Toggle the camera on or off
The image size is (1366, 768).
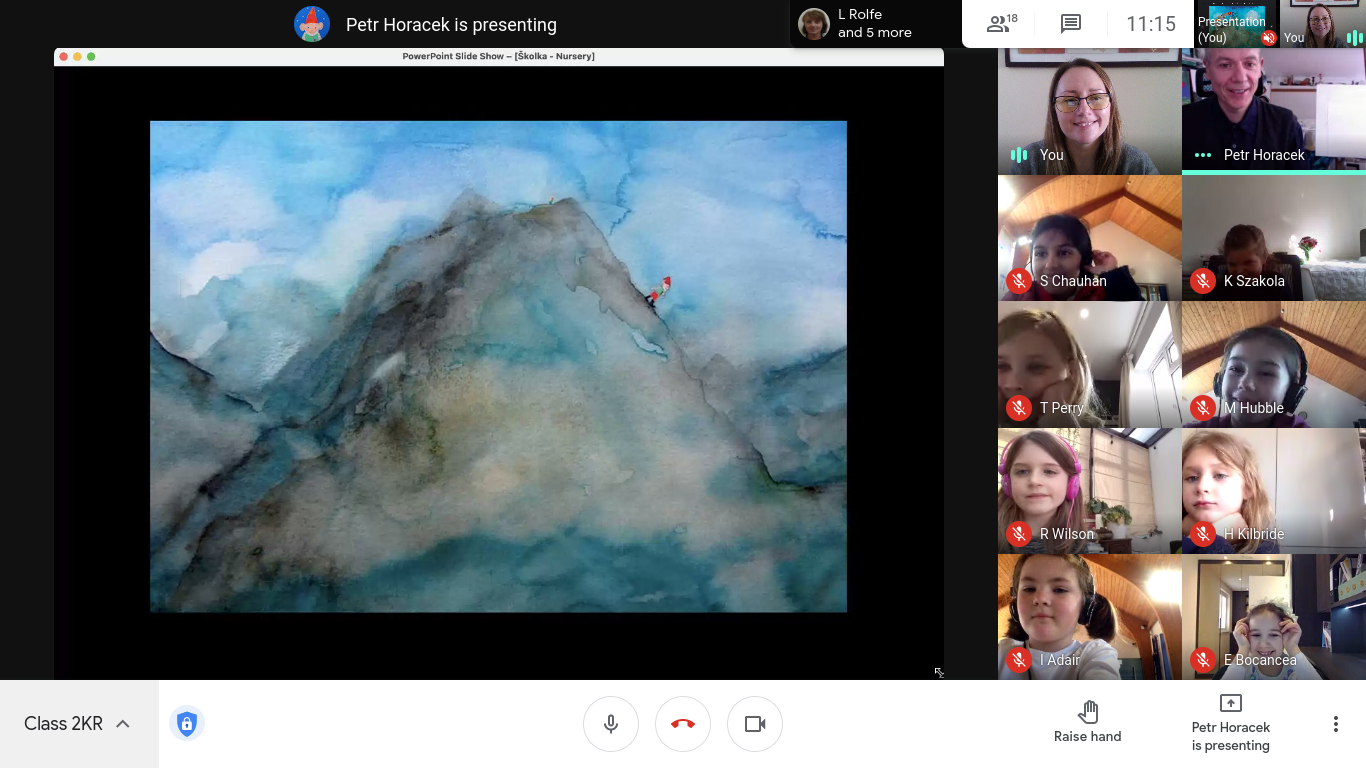point(755,724)
